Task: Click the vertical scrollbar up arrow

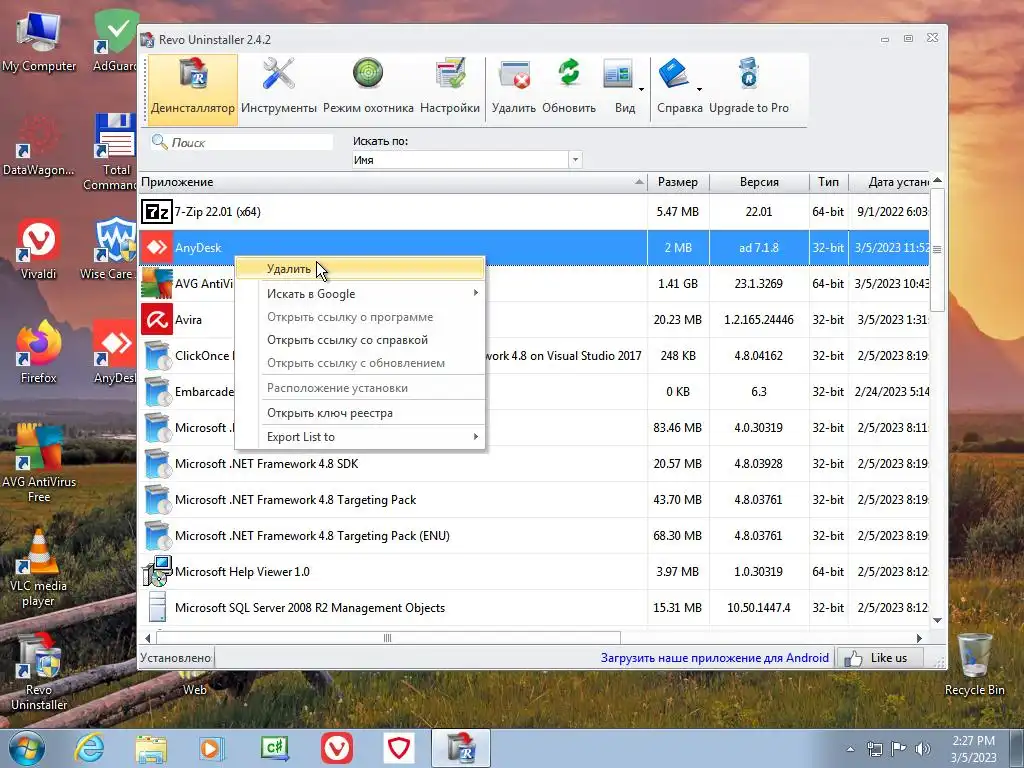Action: (938, 180)
